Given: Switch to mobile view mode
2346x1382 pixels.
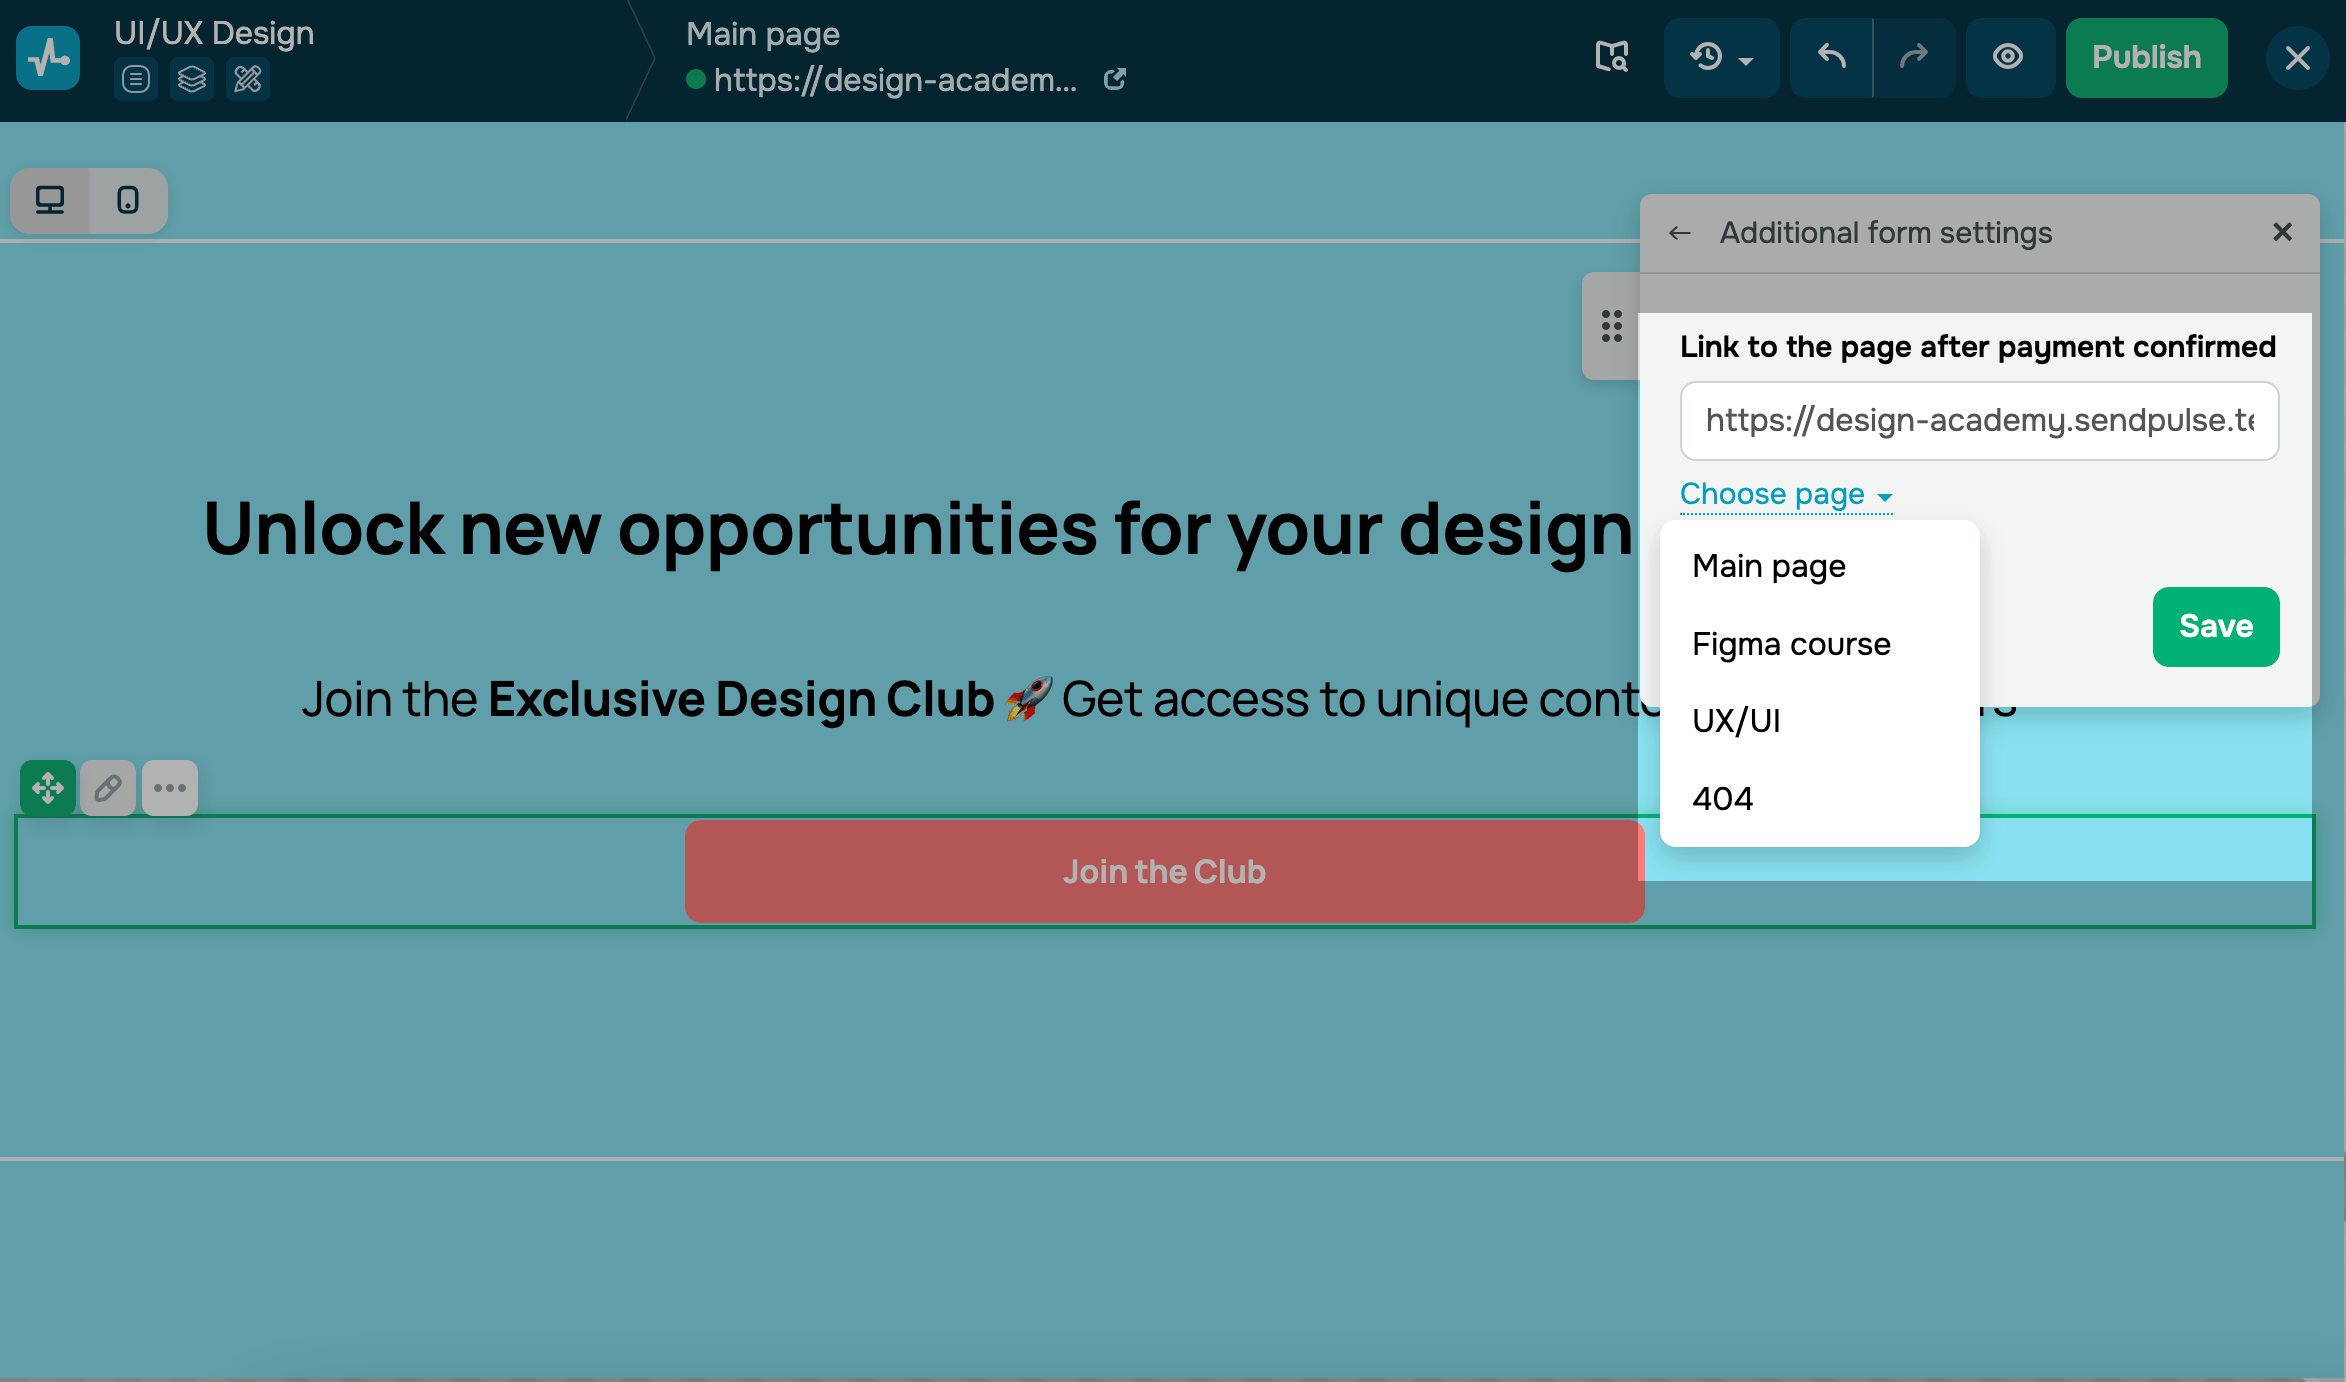Looking at the screenshot, I should click(128, 200).
